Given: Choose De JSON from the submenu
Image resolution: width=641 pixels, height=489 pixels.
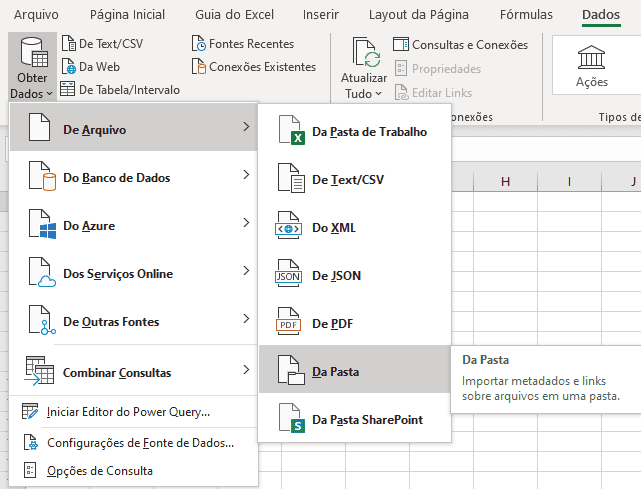Looking at the screenshot, I should (355, 276).
